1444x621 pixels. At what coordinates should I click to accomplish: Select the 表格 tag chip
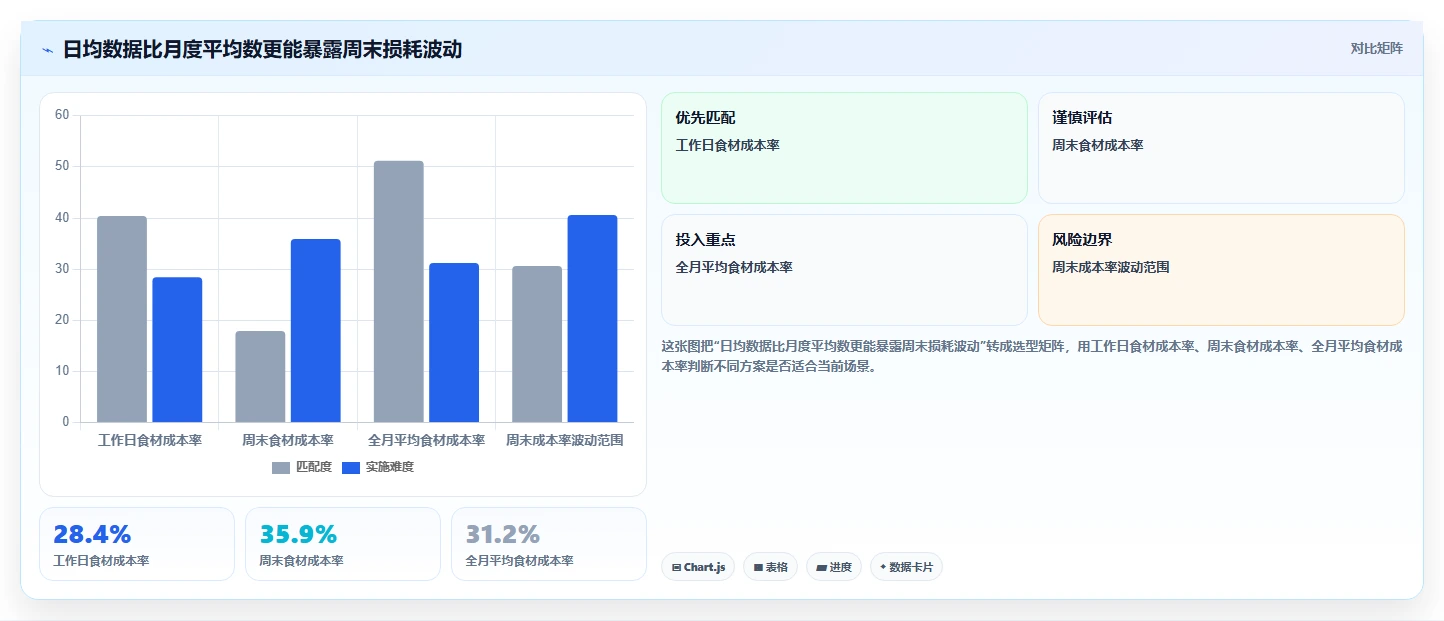(x=770, y=567)
